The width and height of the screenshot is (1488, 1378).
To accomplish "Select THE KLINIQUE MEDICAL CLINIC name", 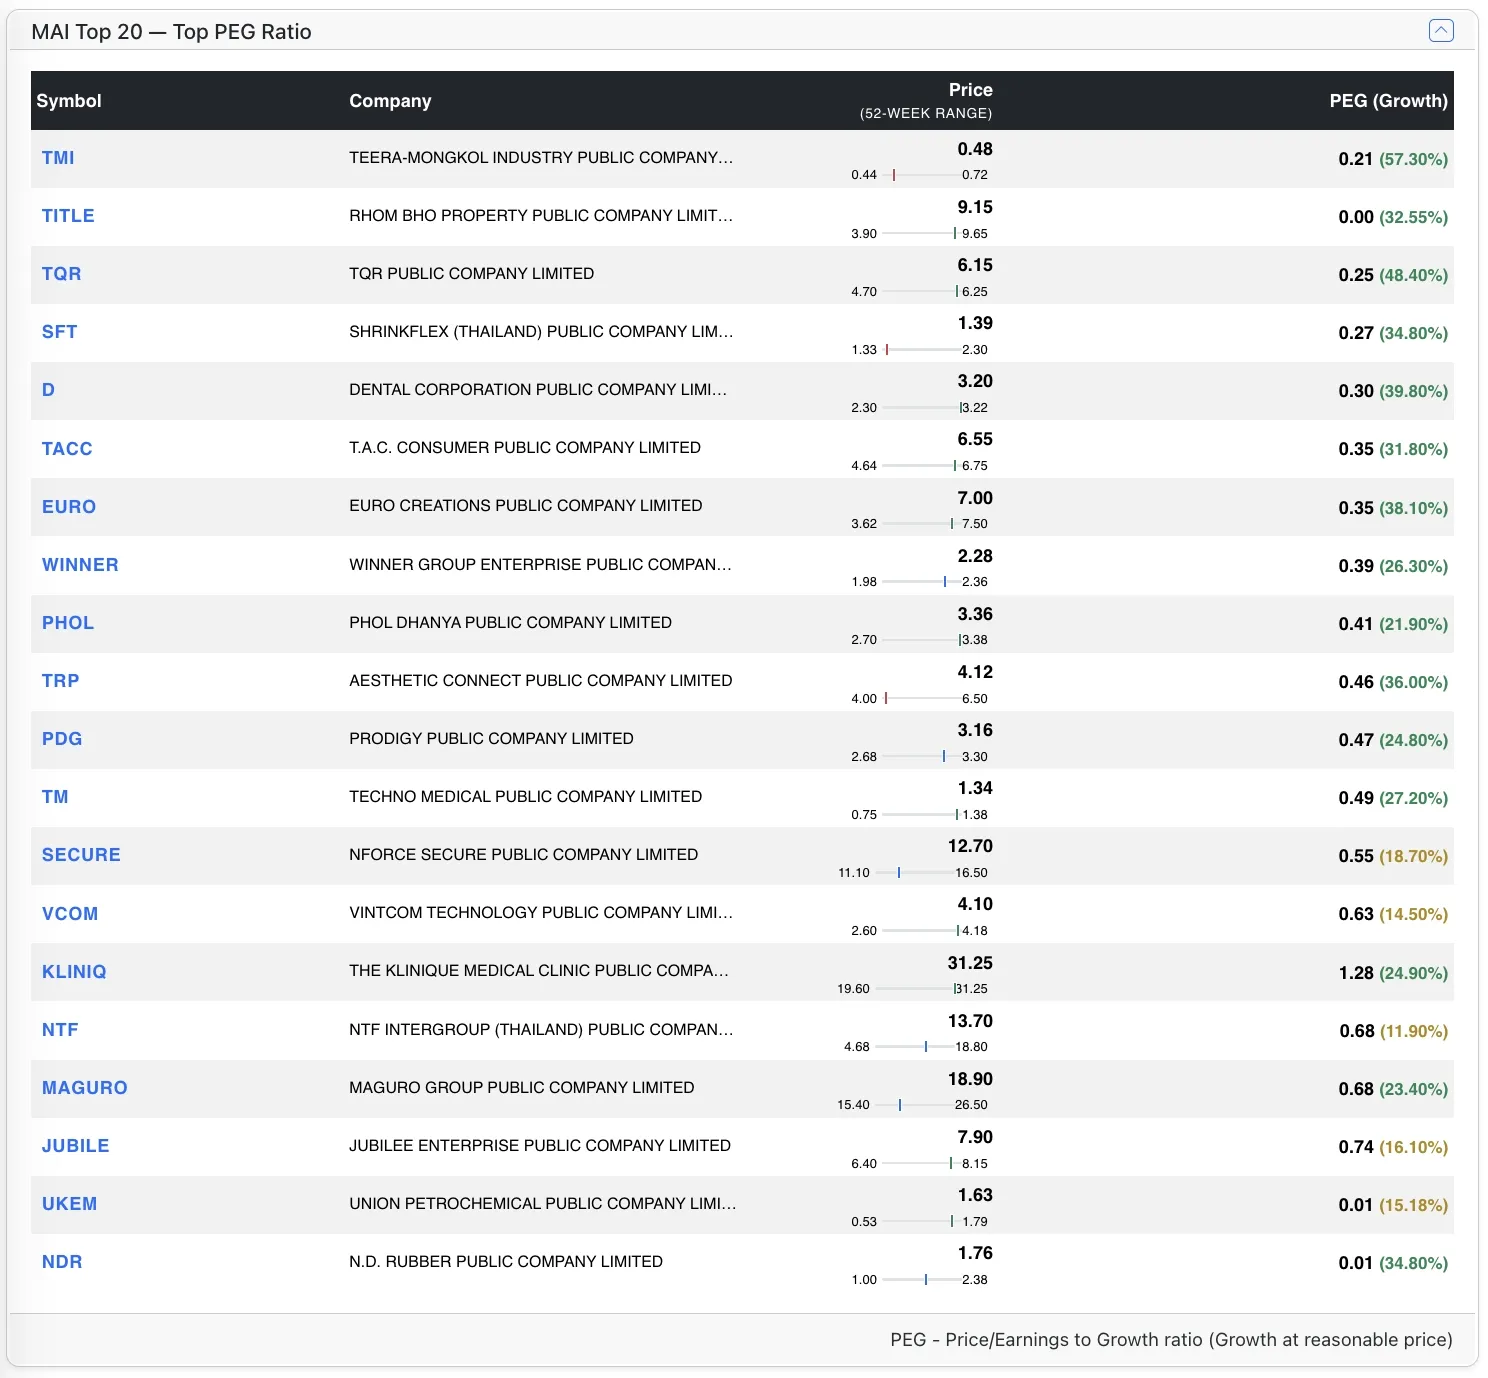I will coord(539,971).
